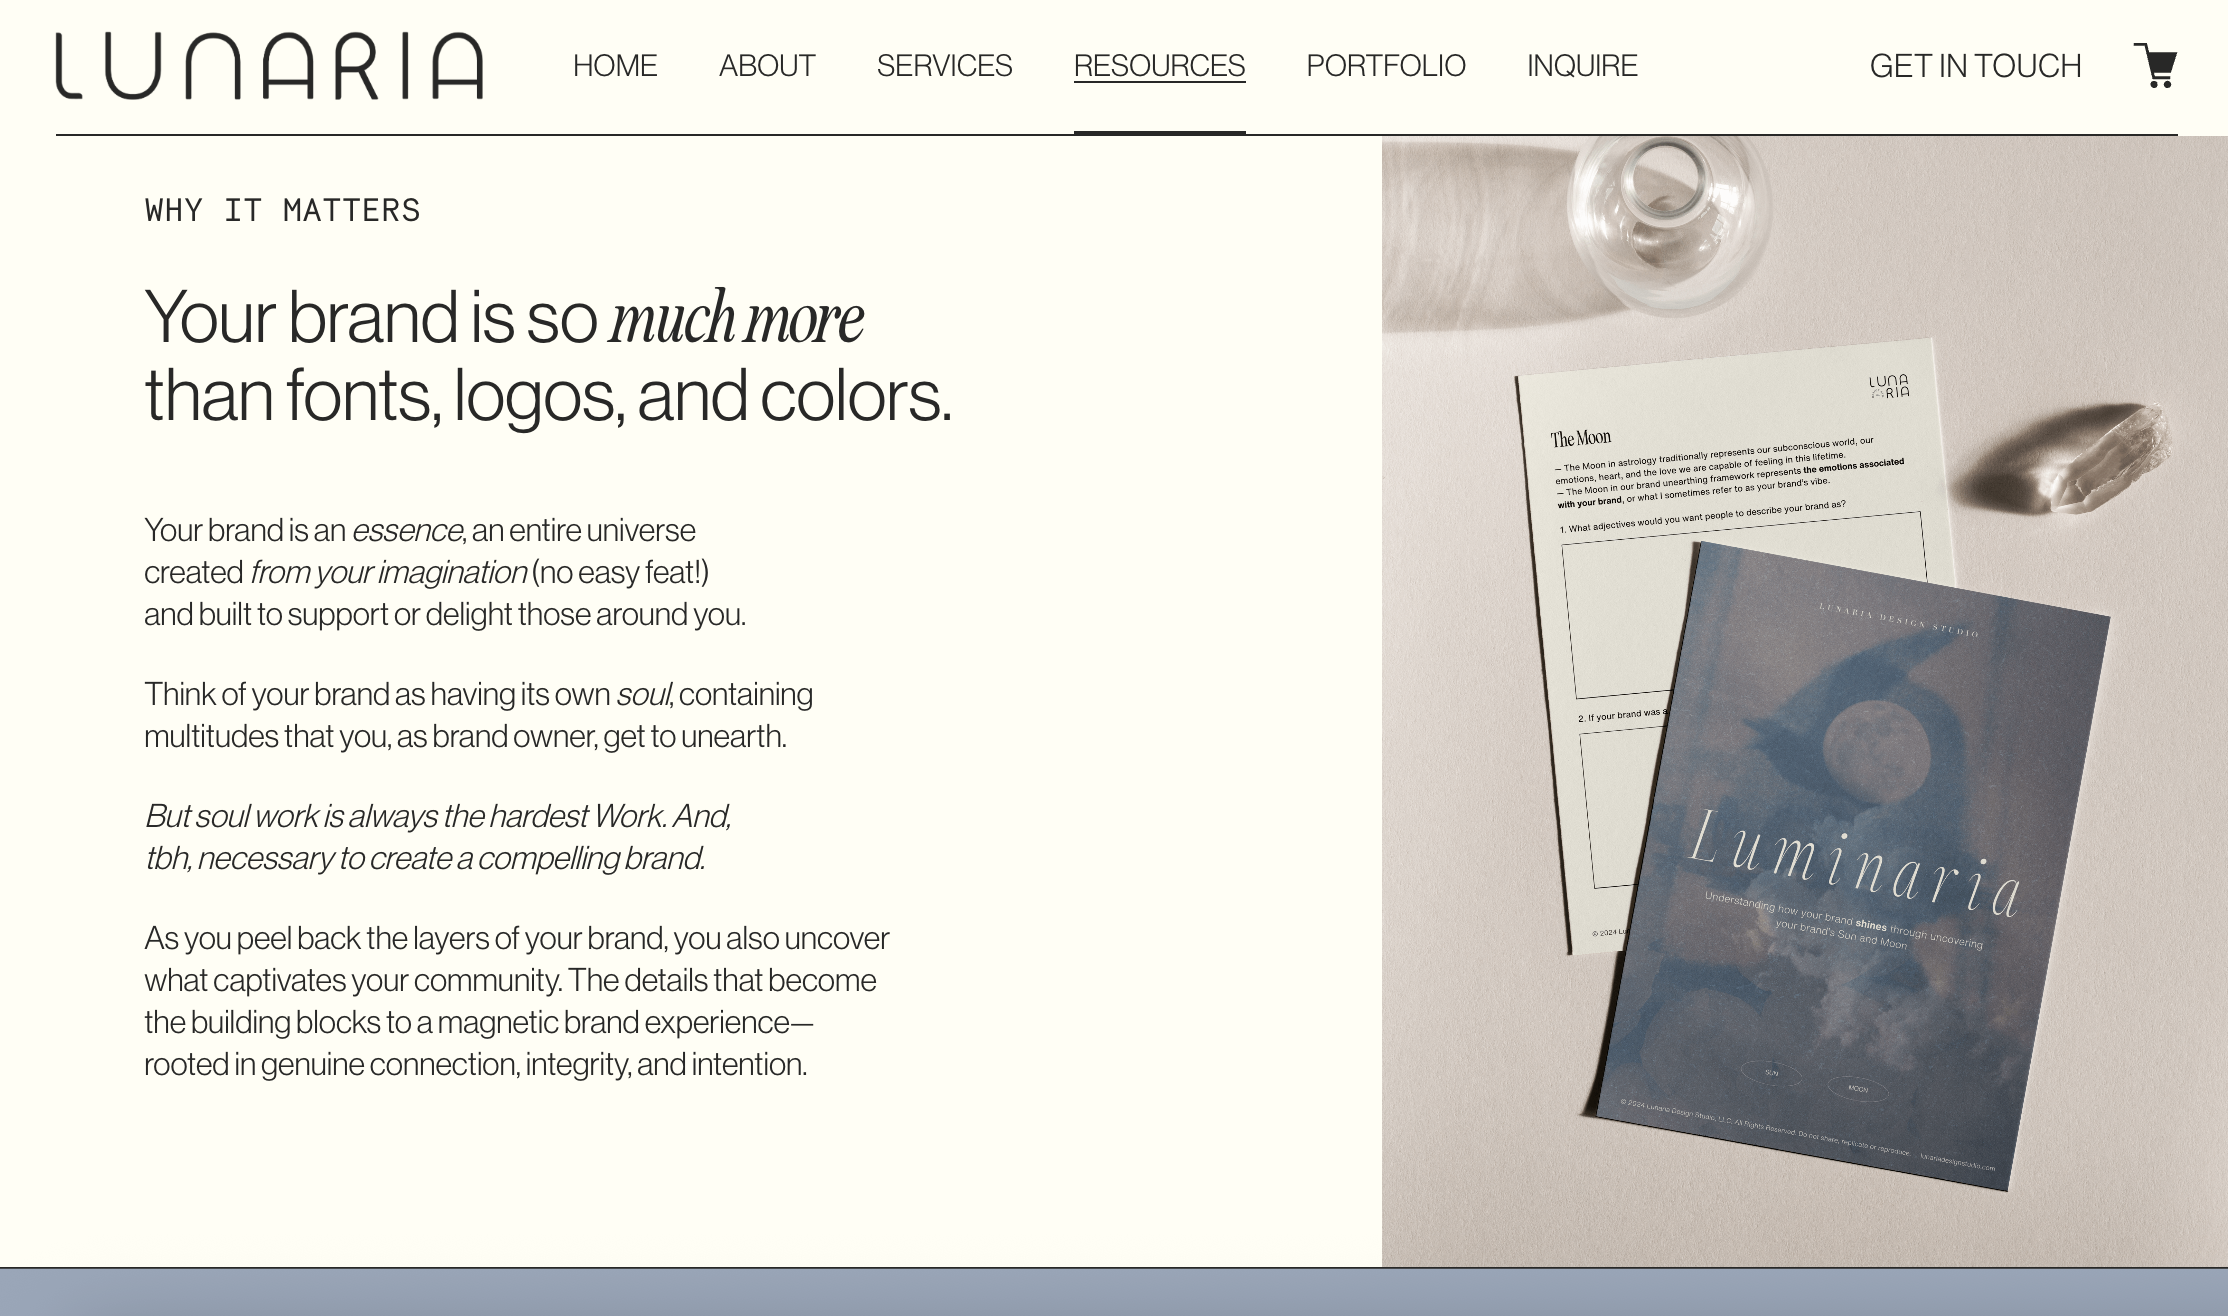
Task: Click the SUN oval on the Luminaria card
Action: (1770, 1074)
